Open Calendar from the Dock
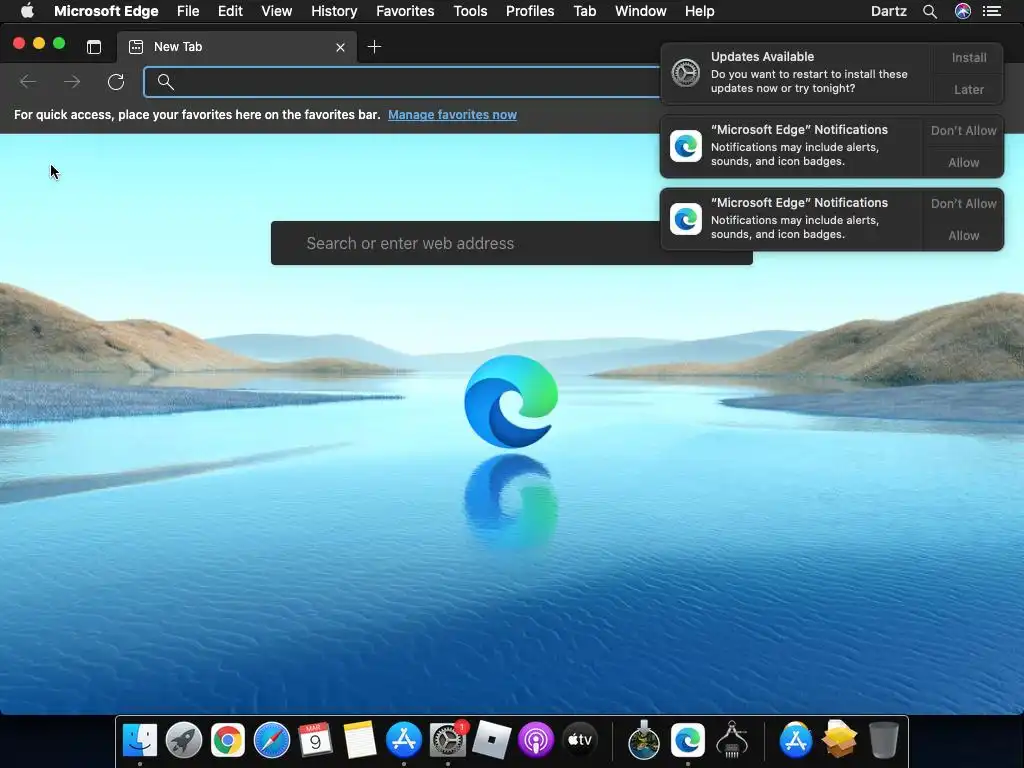 [x=315, y=740]
